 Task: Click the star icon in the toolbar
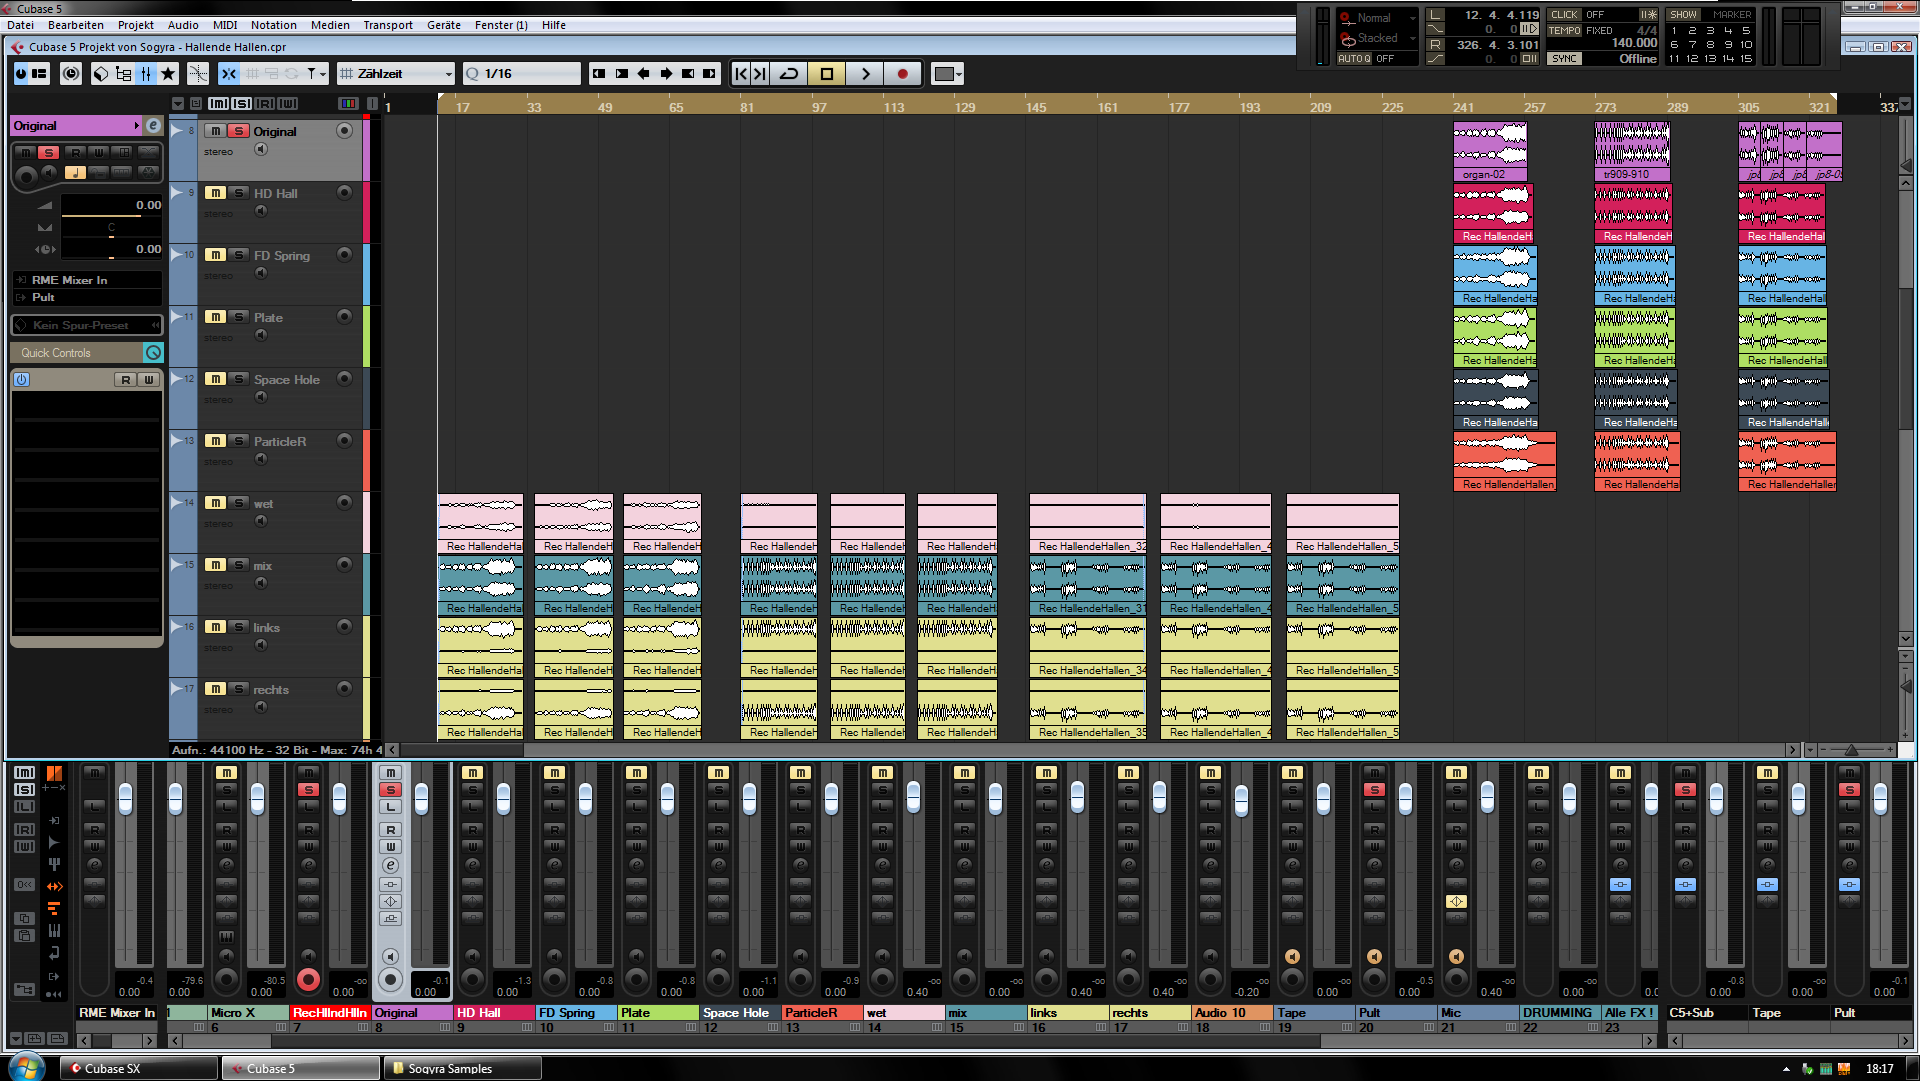[x=168, y=73]
